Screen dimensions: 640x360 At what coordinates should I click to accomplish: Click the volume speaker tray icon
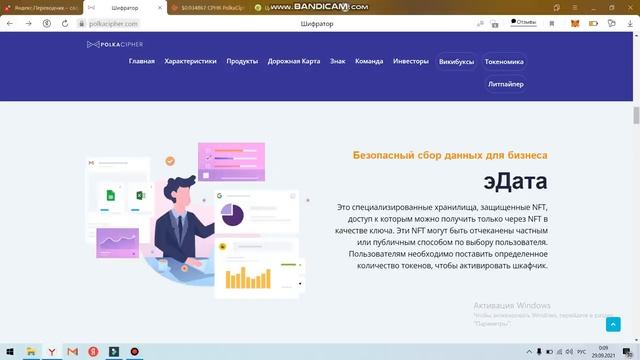click(x=569, y=352)
